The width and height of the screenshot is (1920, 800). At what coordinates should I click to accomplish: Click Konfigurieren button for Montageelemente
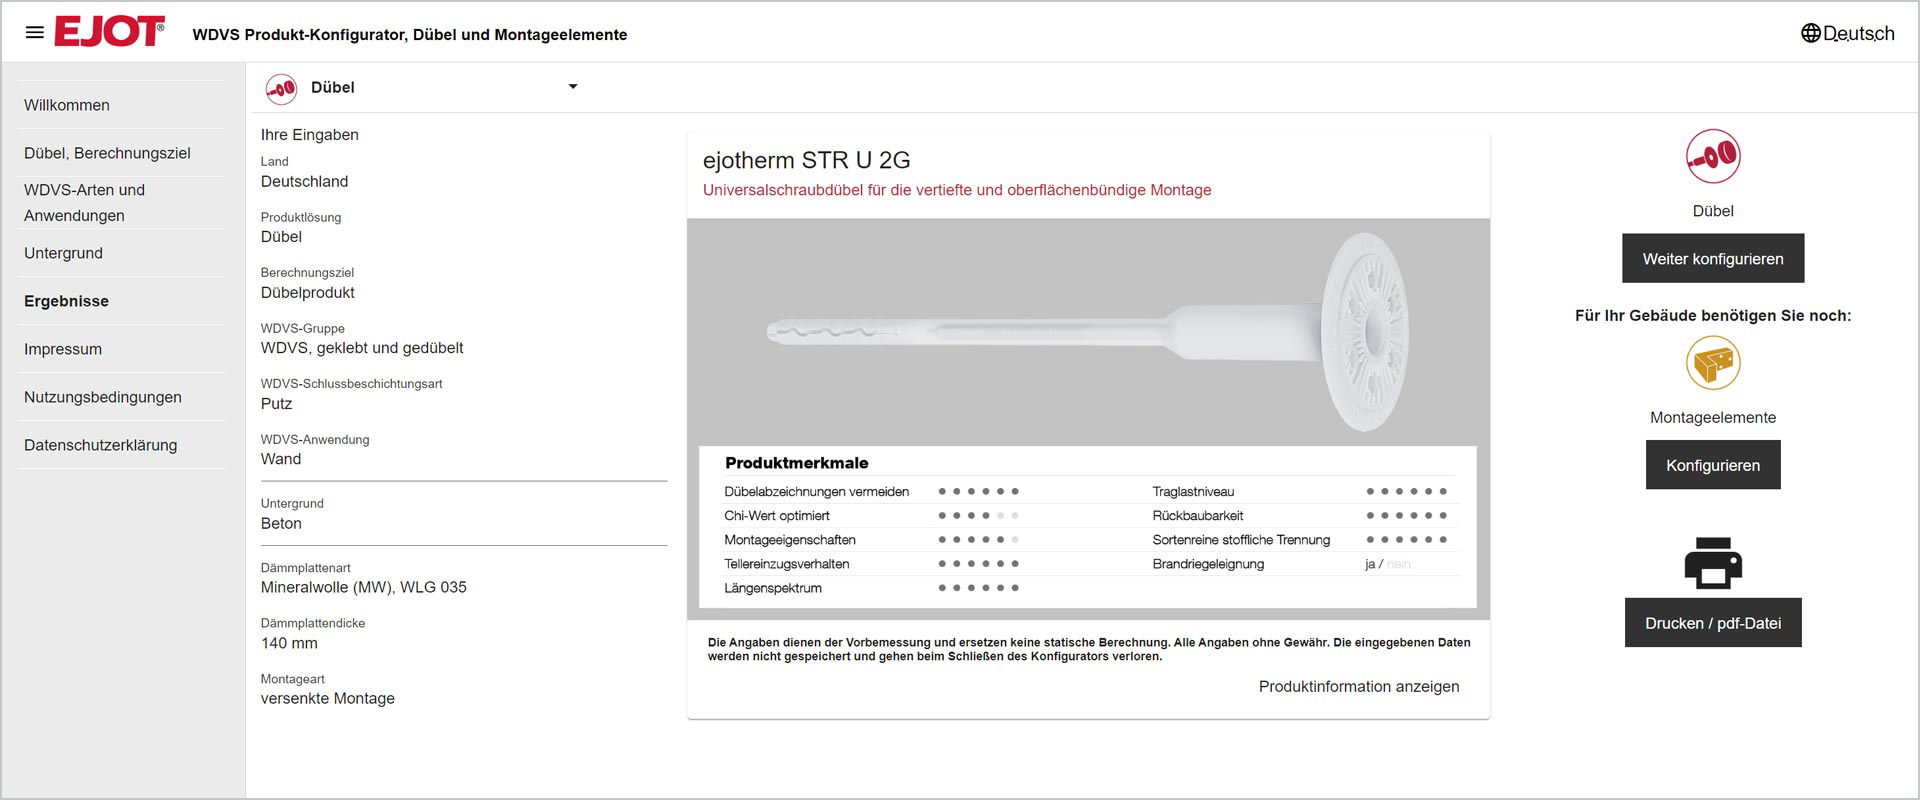click(x=1713, y=465)
